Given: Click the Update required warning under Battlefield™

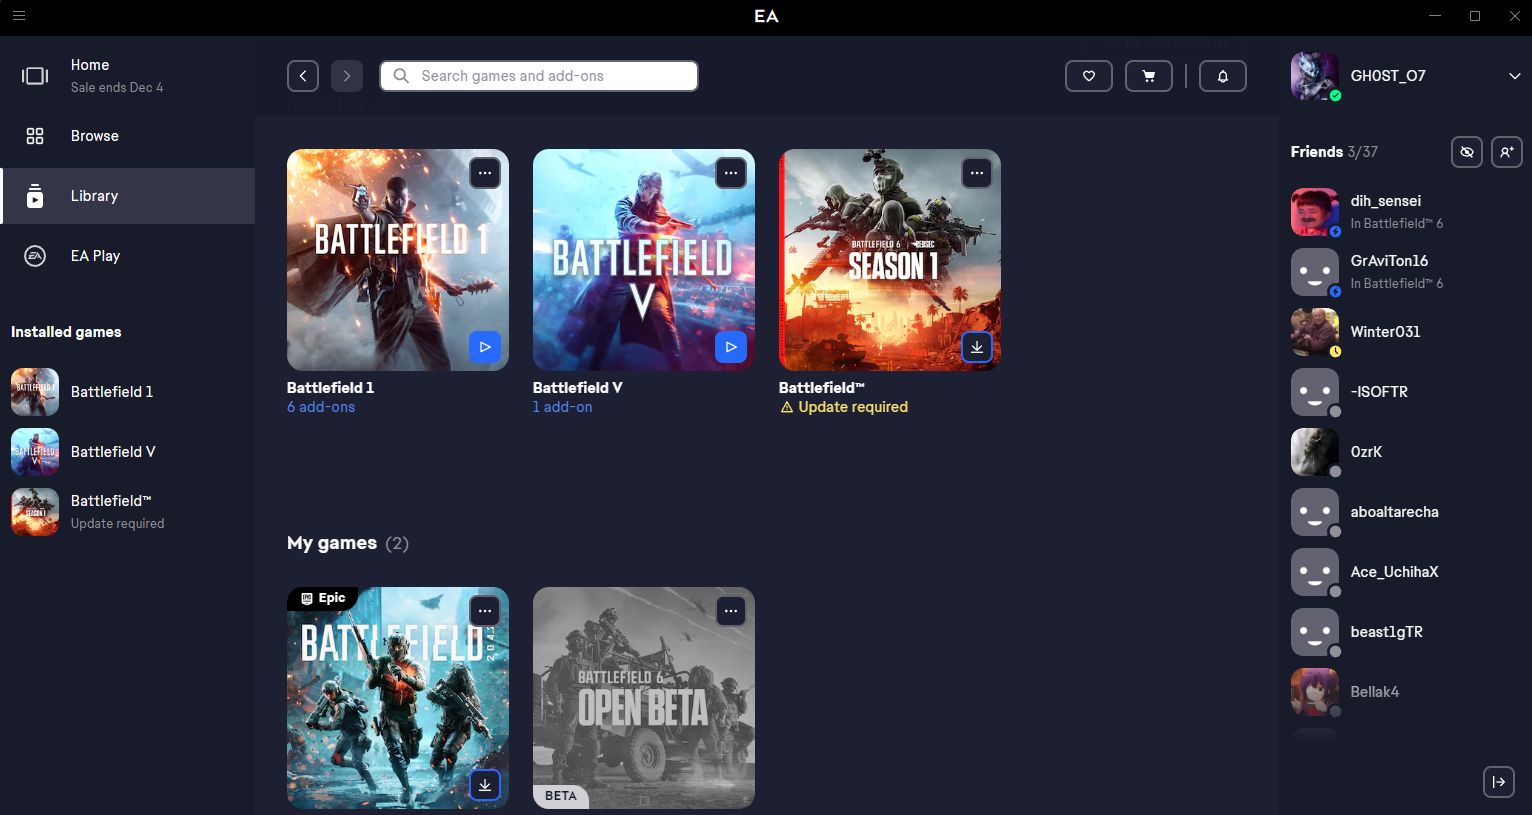Looking at the screenshot, I should (844, 407).
